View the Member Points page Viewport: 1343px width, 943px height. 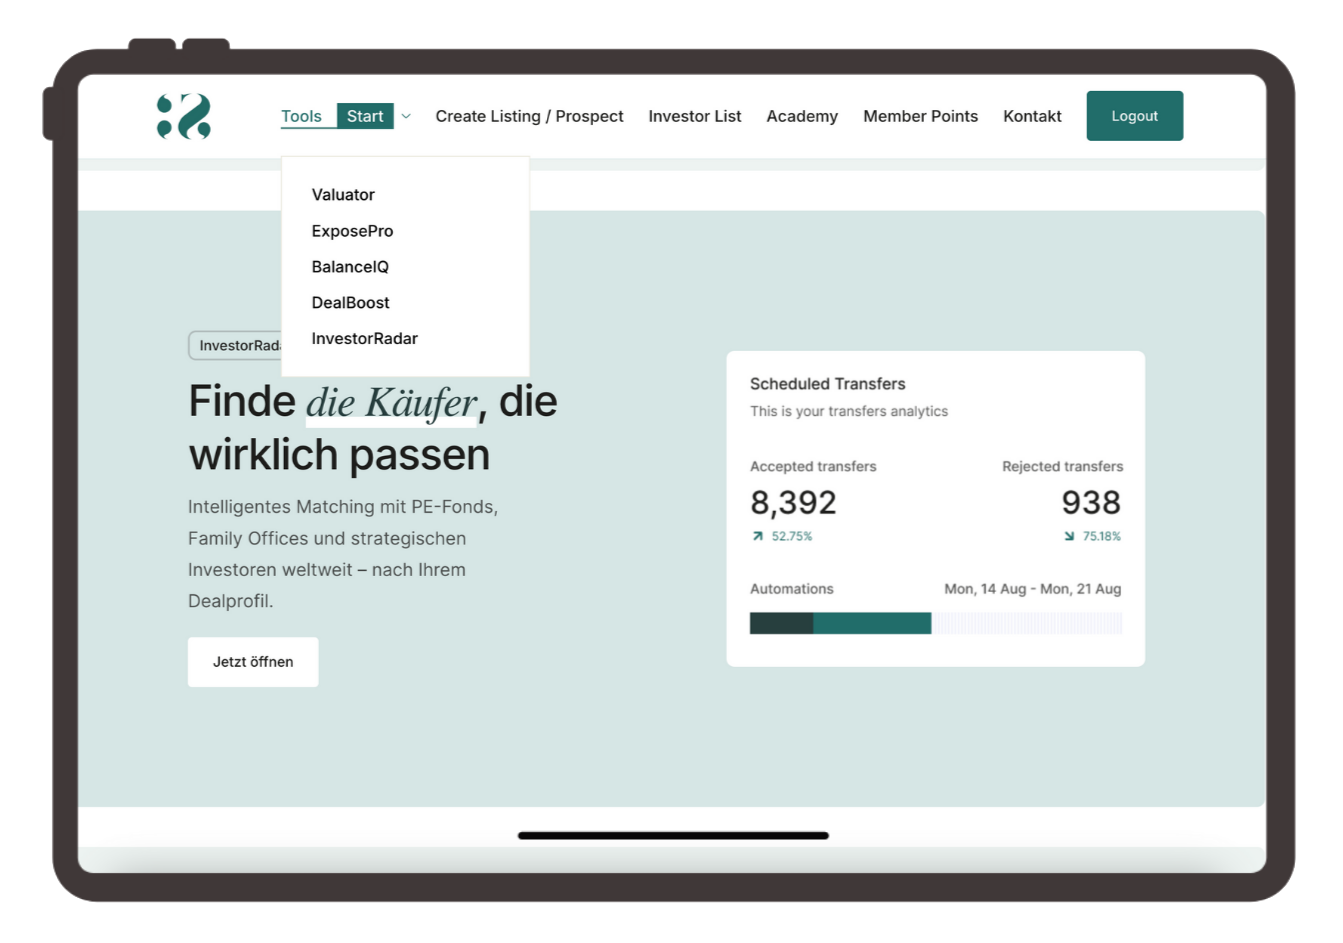[x=920, y=117]
